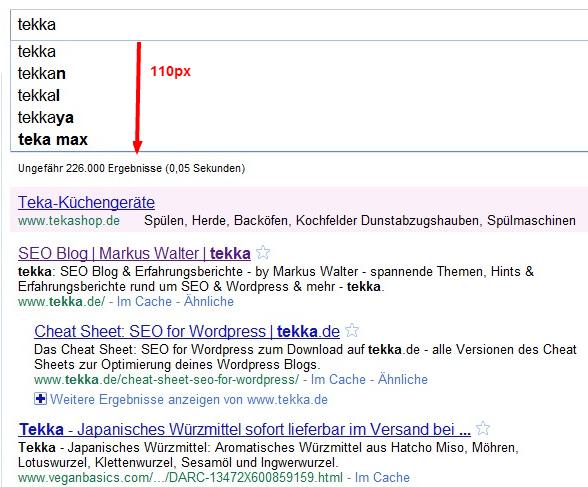Screen dimensions: 588x487
Task: Open Ähnliche for www.tekka.de/ result
Action: click(x=209, y=301)
